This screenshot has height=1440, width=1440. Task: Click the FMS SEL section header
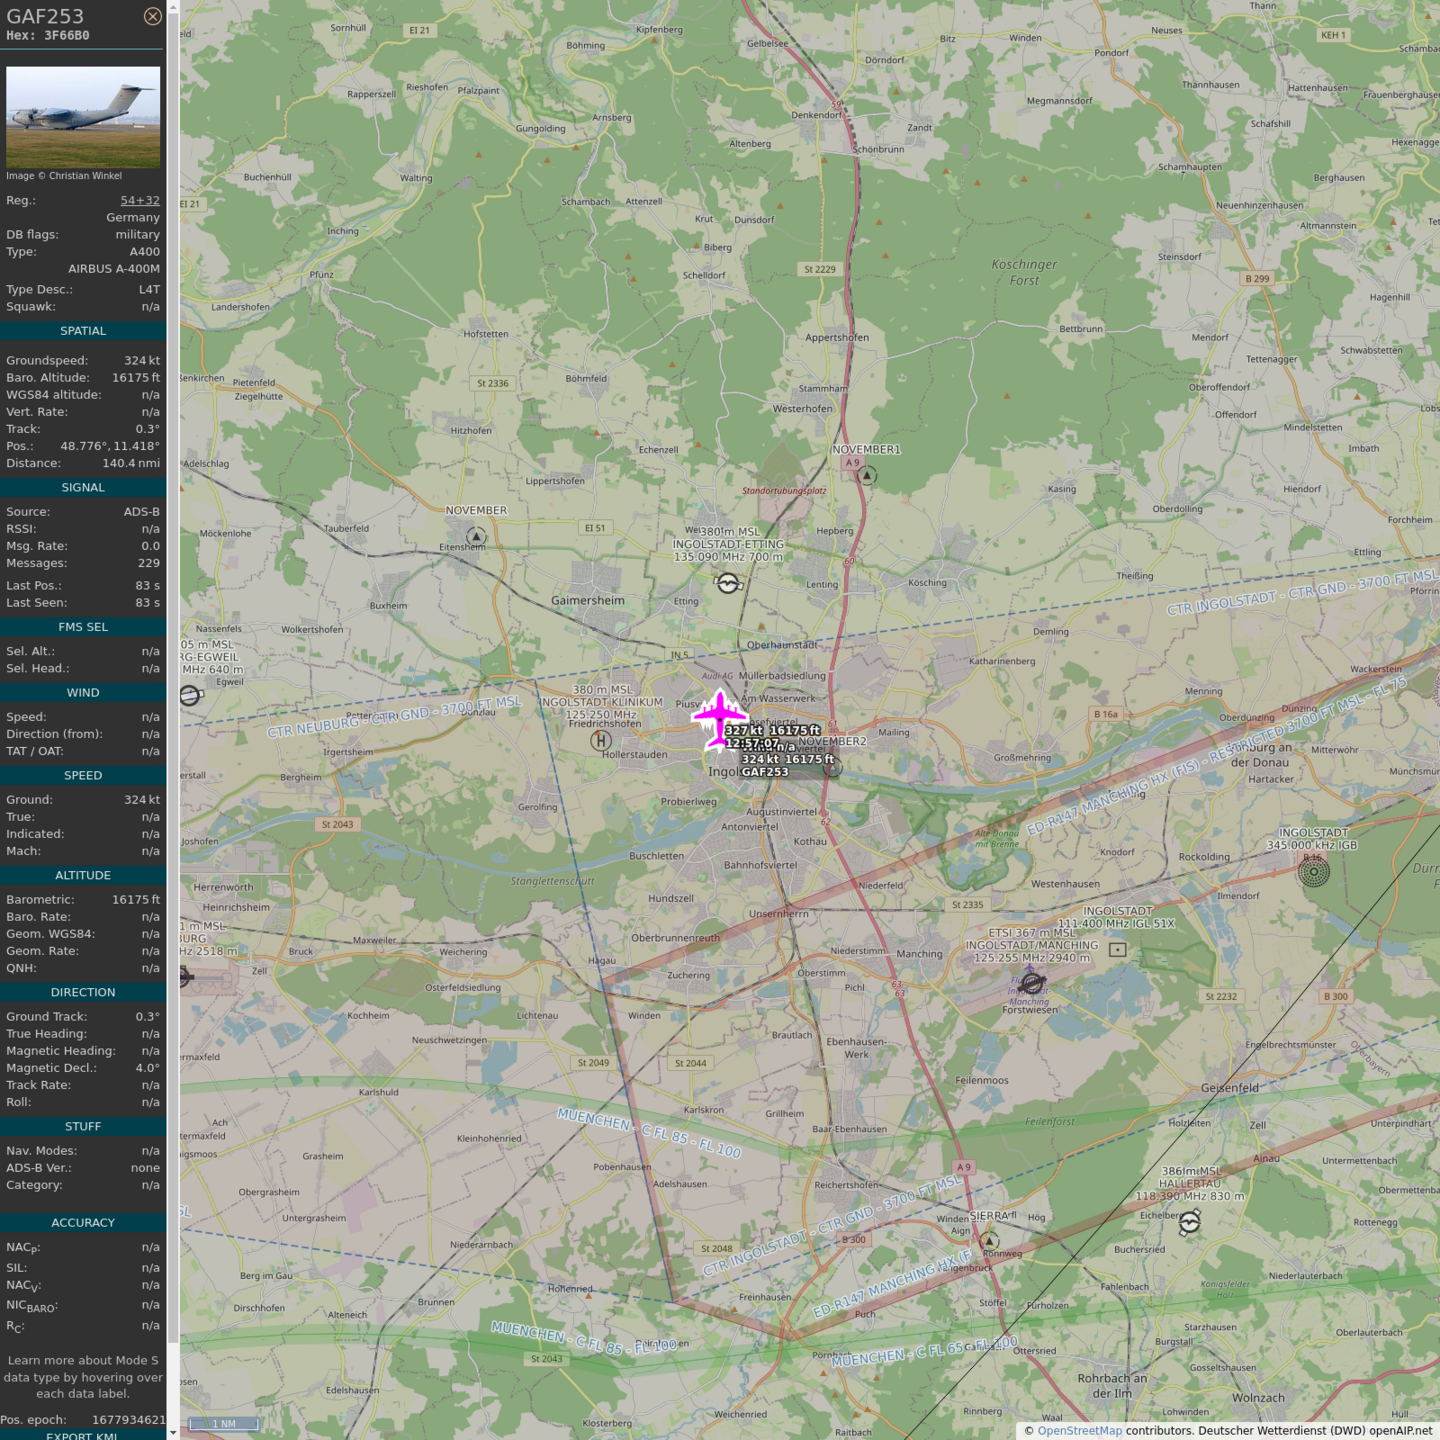tap(83, 627)
